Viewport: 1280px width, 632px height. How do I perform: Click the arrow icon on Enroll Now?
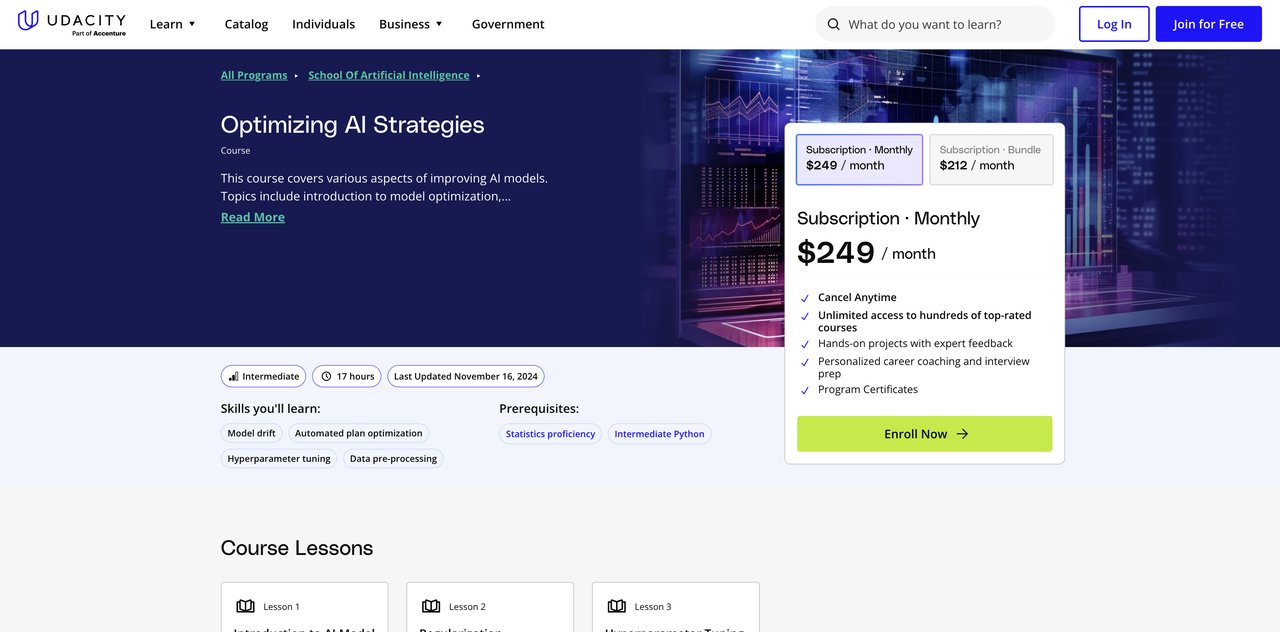962,434
